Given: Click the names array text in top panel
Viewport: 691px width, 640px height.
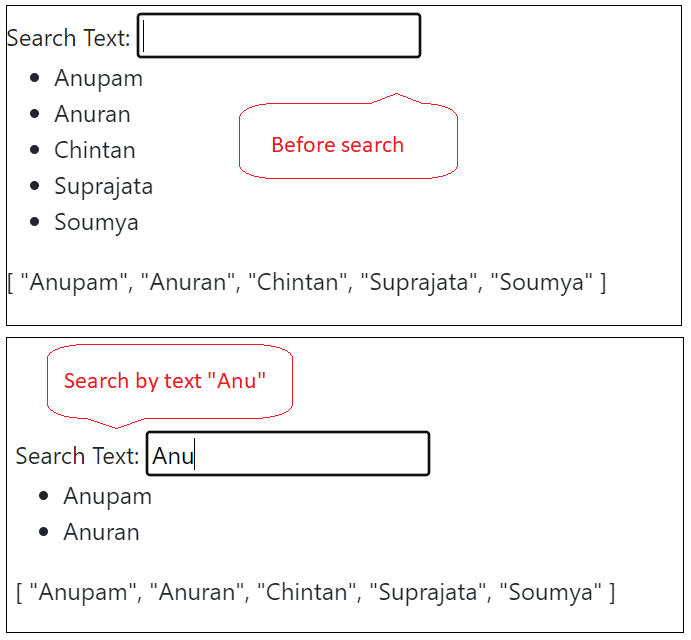Looking at the screenshot, I should tap(307, 283).
